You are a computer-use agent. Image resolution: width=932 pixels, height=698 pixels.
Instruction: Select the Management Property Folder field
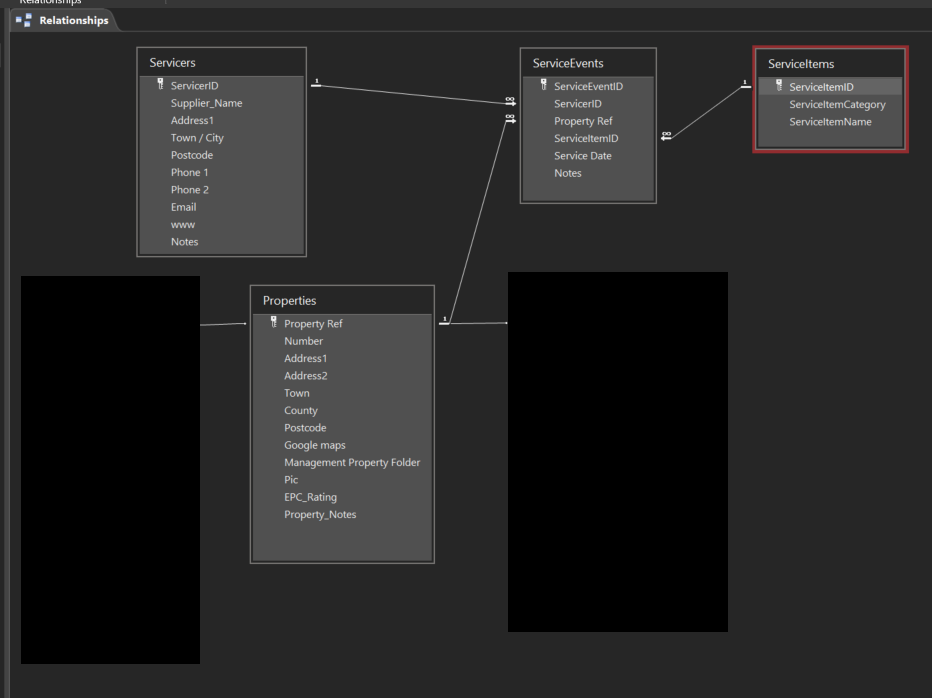point(352,462)
